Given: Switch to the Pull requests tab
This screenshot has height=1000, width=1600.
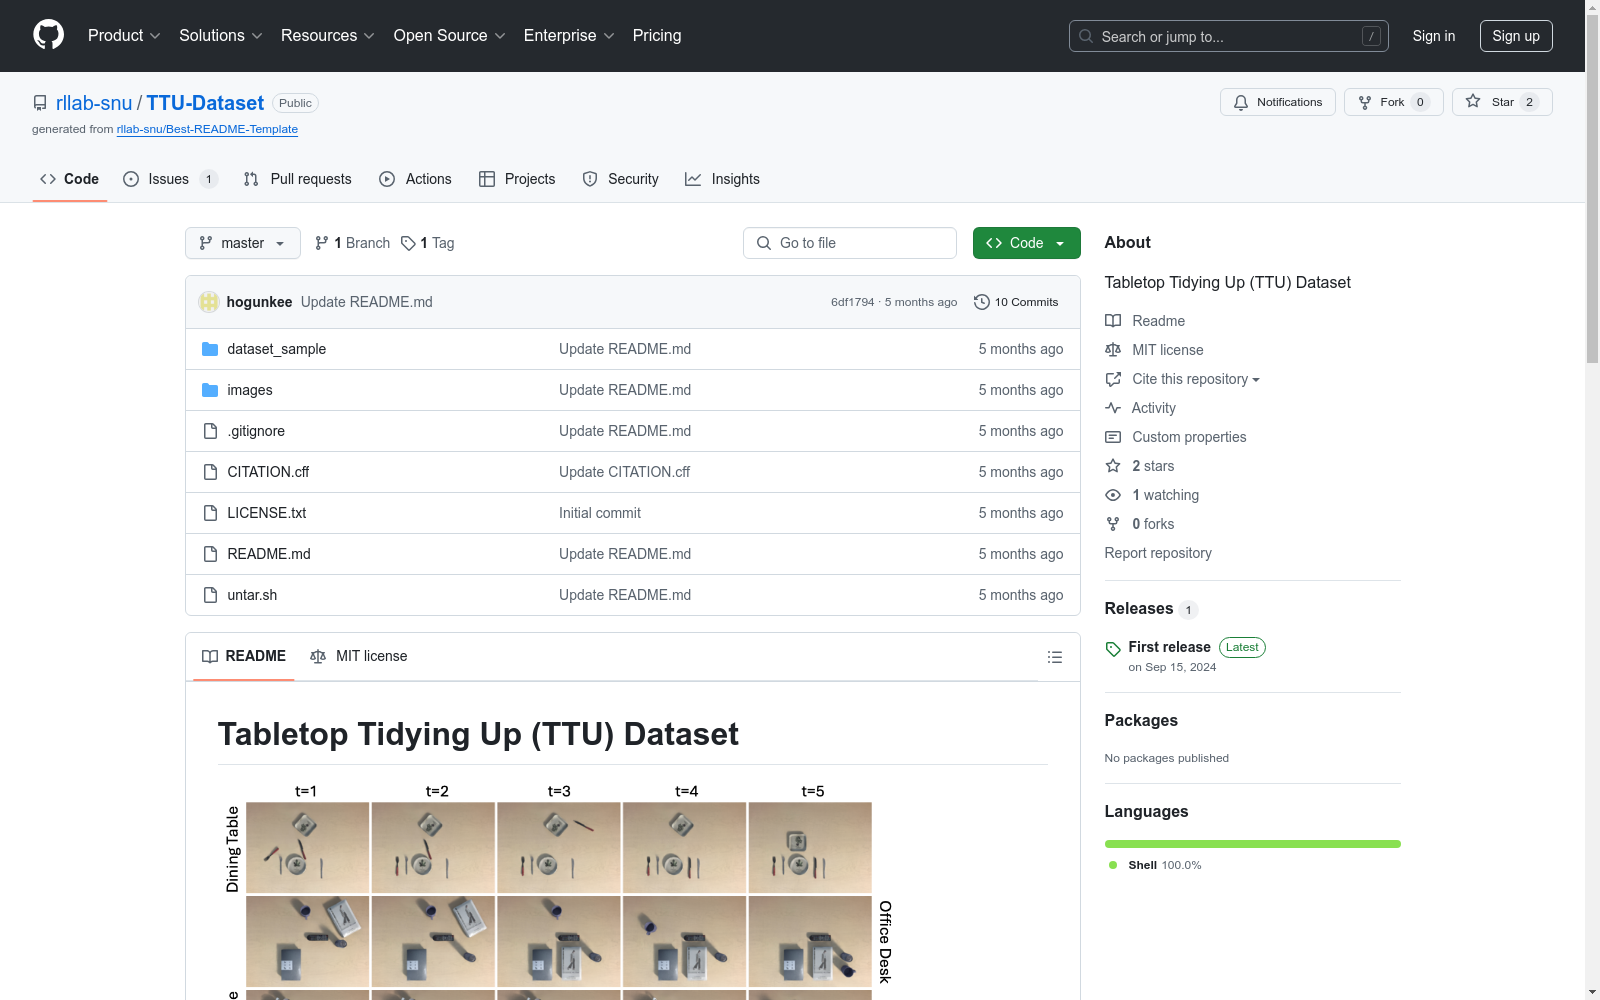Looking at the screenshot, I should [x=298, y=179].
